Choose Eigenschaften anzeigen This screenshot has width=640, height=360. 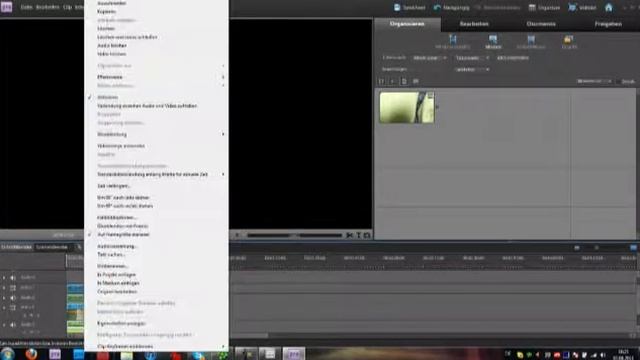[121, 323]
